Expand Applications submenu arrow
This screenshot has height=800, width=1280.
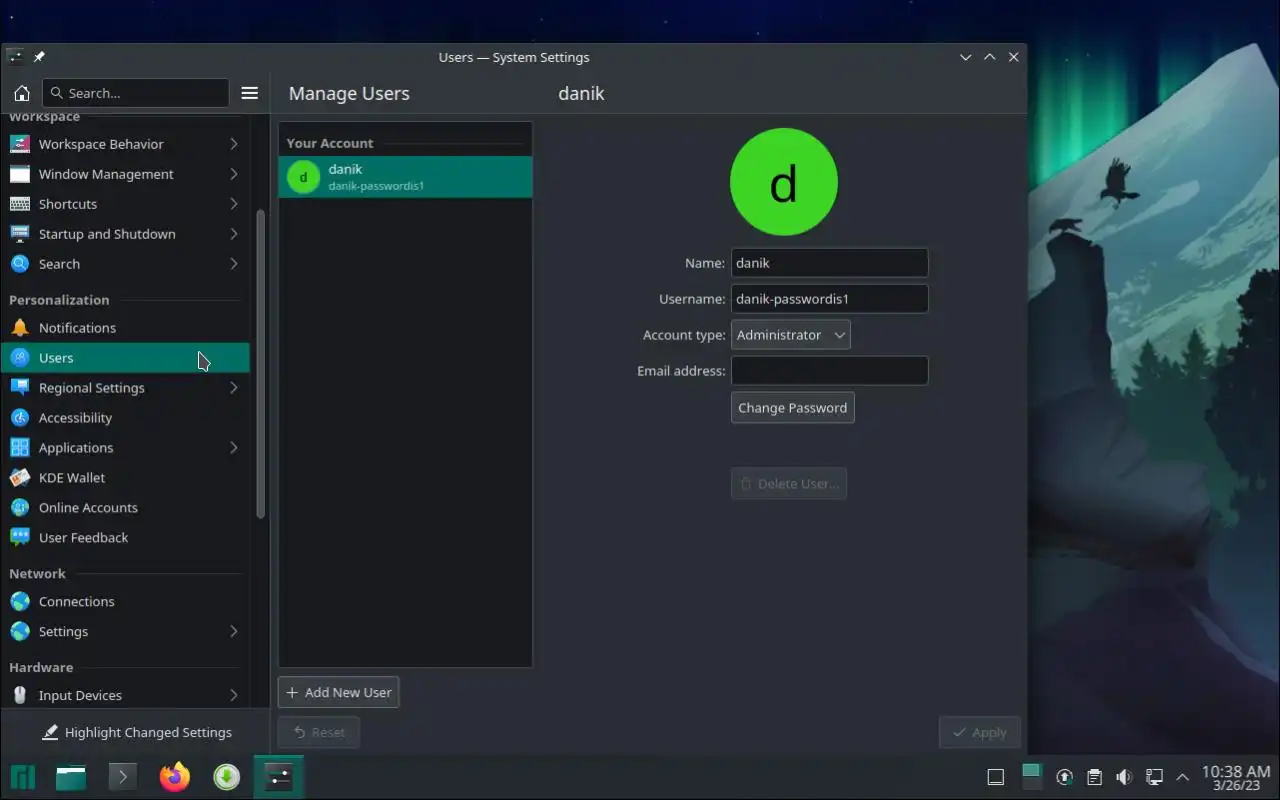click(x=233, y=448)
